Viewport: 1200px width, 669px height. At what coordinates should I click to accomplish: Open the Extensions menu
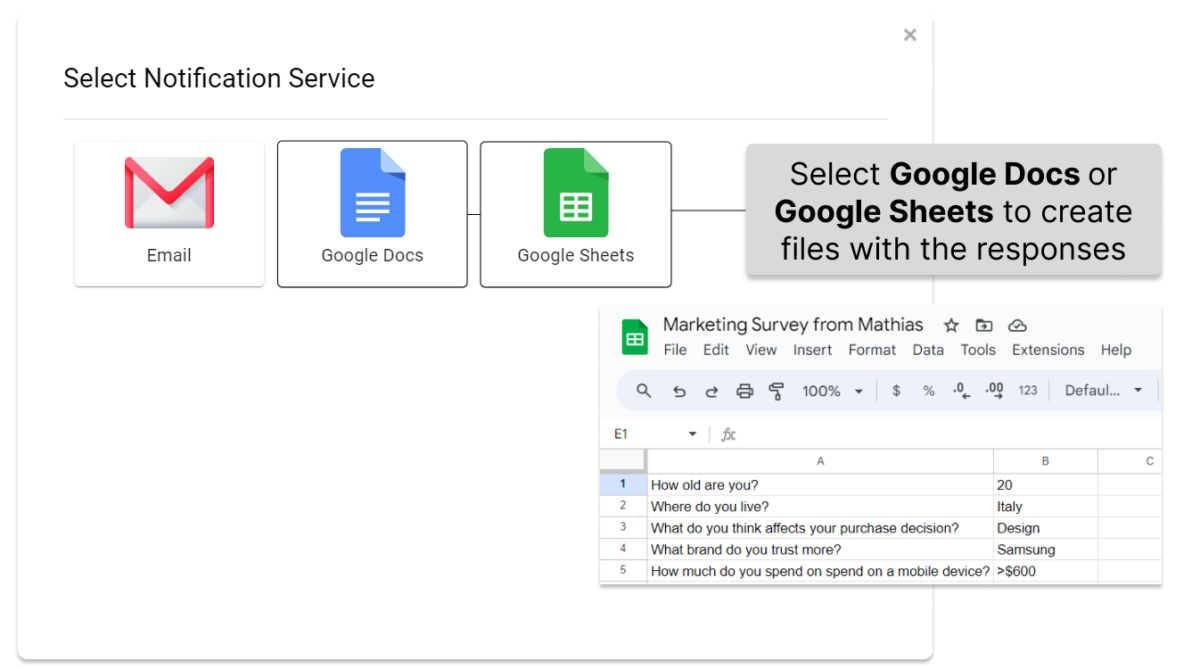1047,350
